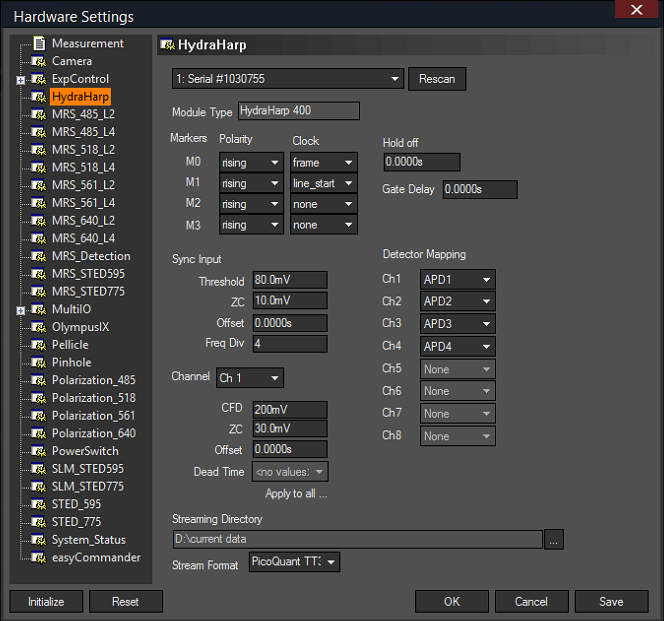Open M0 clock frame dropdown

[324, 163]
